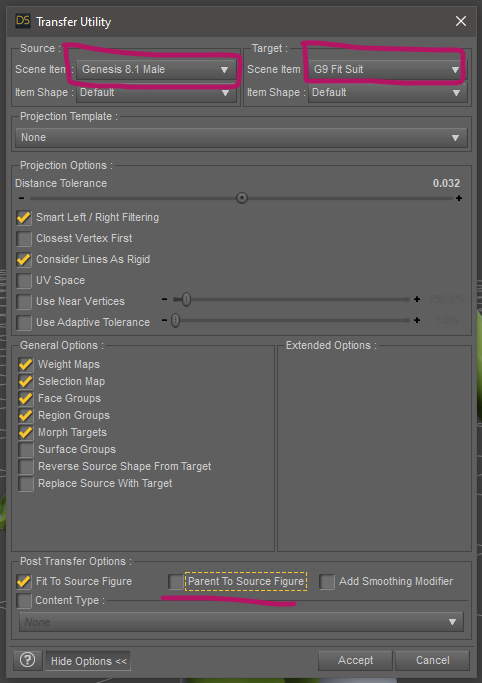The height and width of the screenshot is (683, 482).
Task: Open Source Item Shape dropdown
Action: click(156, 92)
